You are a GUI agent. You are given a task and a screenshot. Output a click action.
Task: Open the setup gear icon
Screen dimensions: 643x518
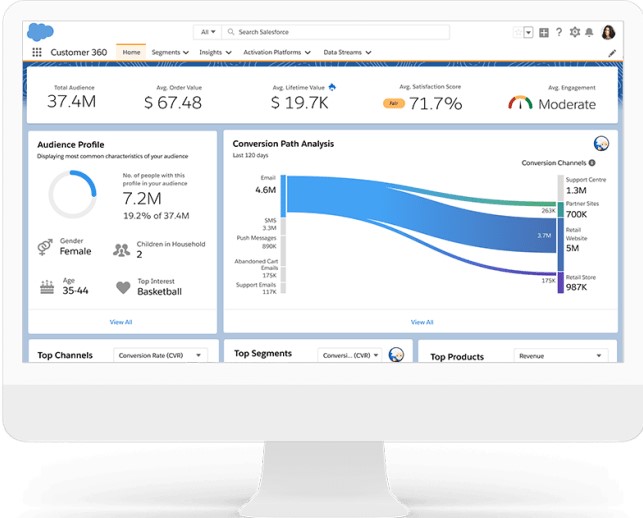pos(575,32)
